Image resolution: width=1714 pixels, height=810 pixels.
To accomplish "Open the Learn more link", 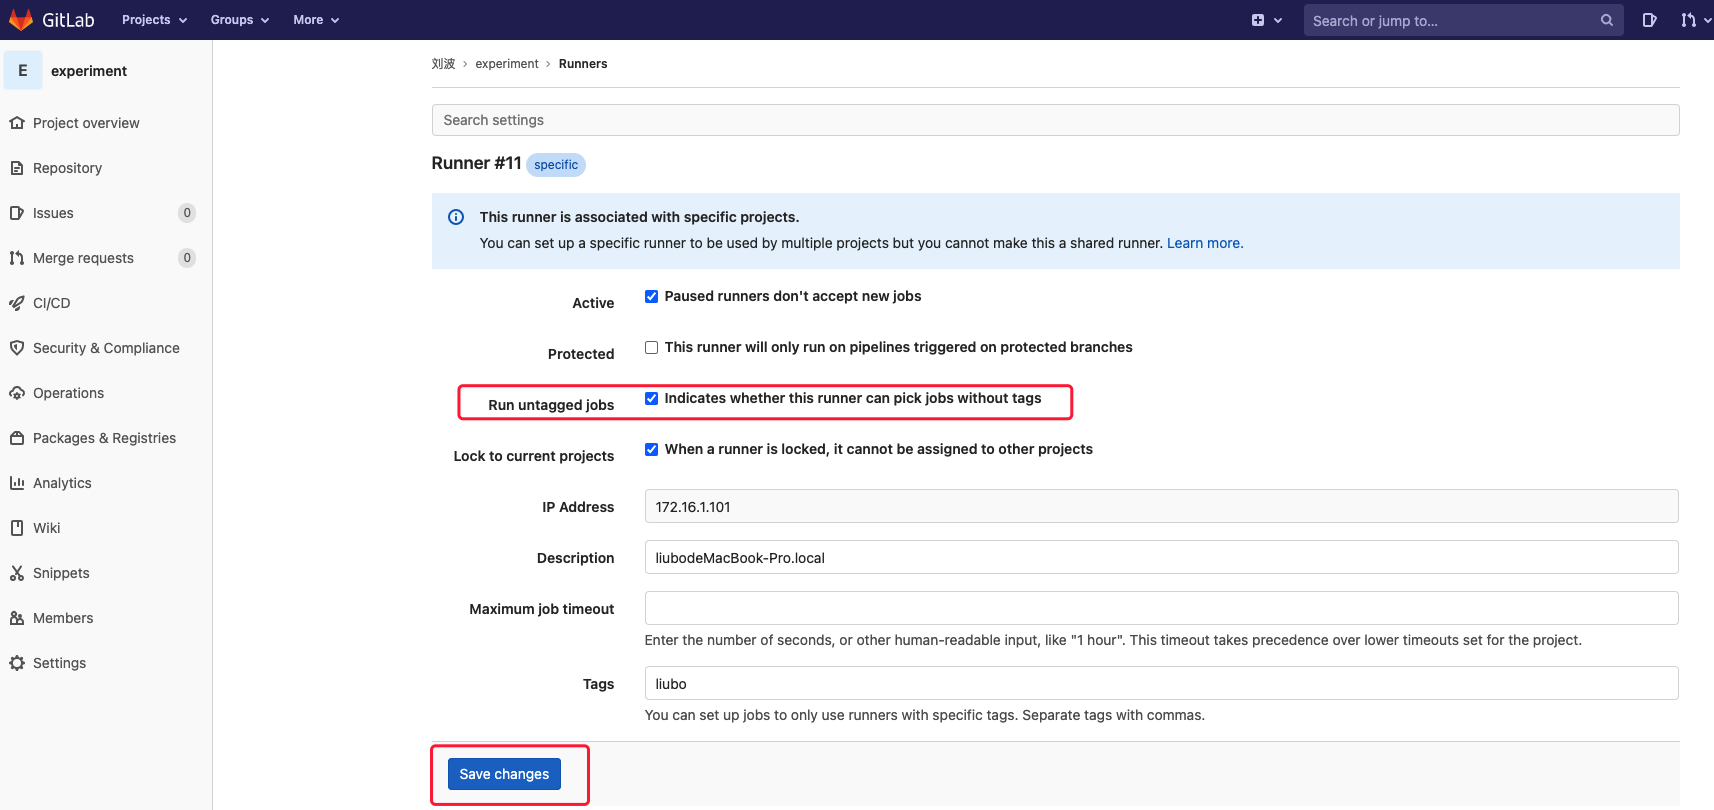I will pyautogui.click(x=1204, y=243).
